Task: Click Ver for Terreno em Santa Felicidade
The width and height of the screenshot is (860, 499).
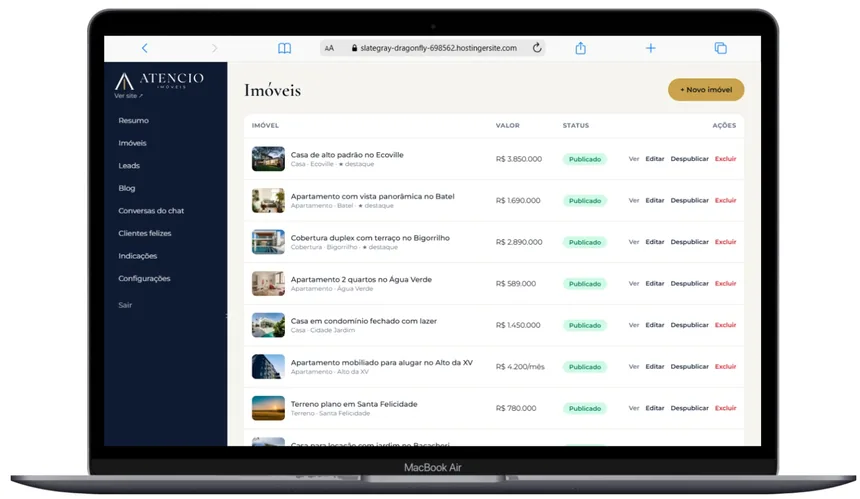Action: [633, 409]
